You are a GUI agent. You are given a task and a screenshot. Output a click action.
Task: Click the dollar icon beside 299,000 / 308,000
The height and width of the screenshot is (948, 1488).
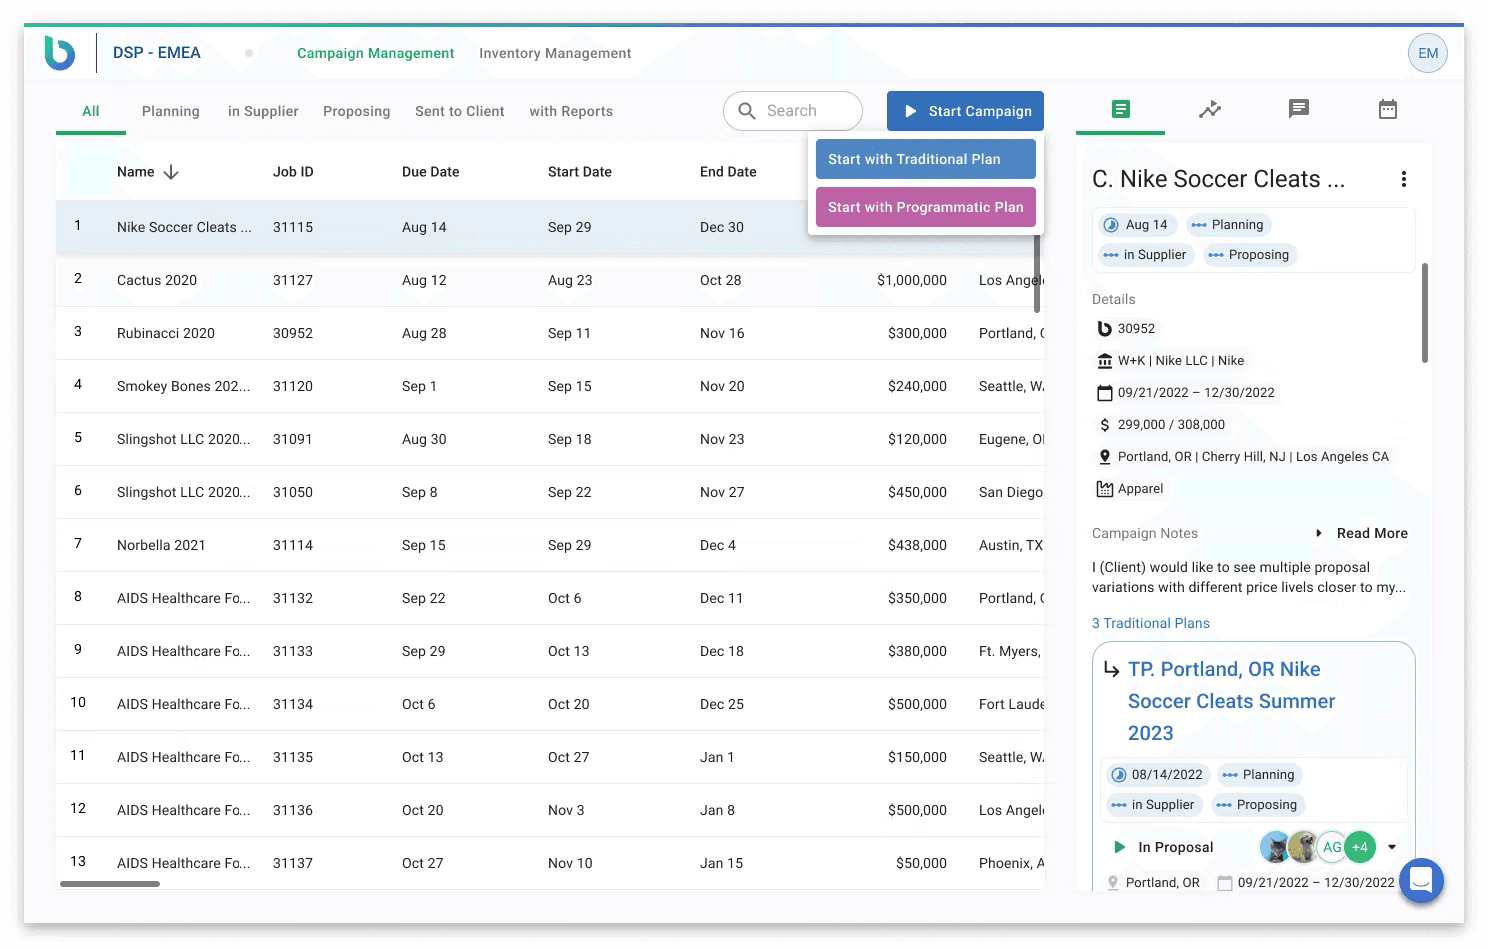click(1105, 425)
